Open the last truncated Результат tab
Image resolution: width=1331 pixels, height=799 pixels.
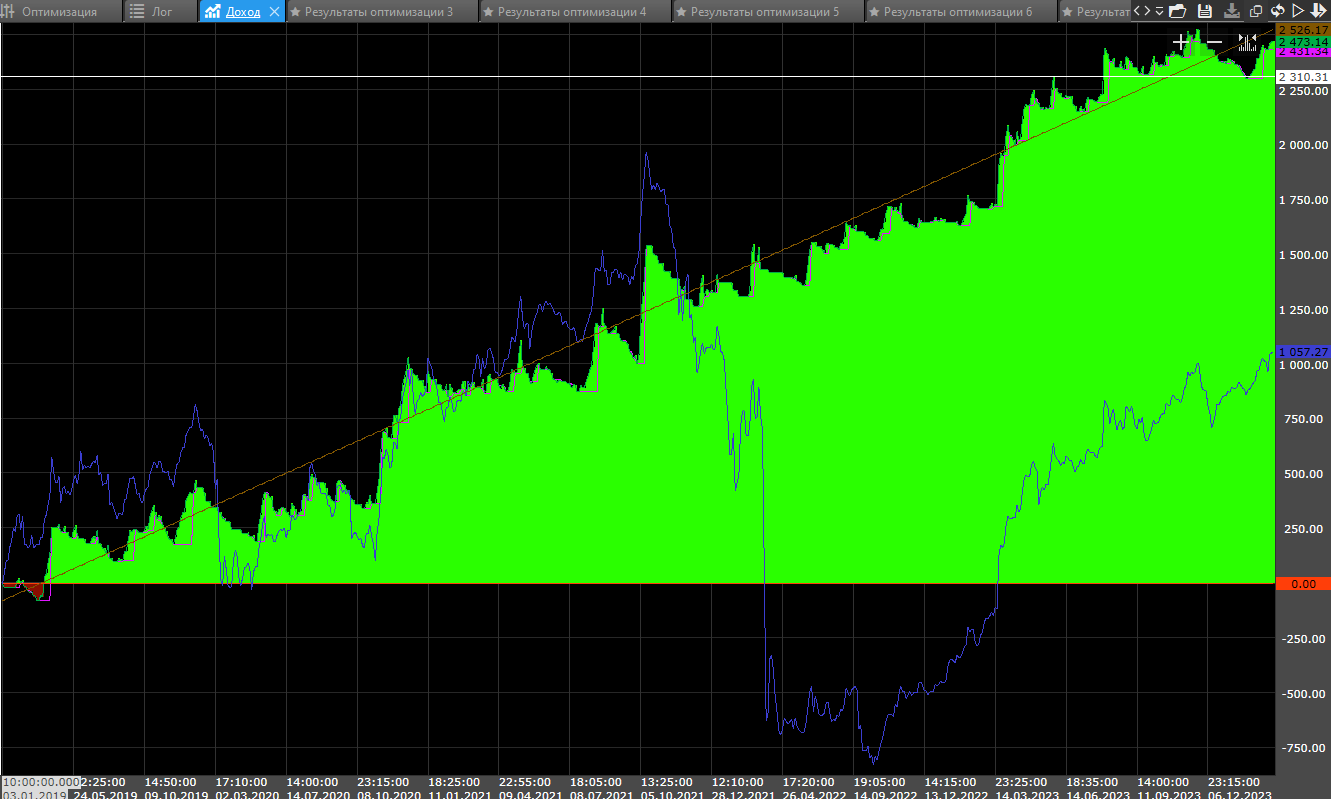[1094, 12]
